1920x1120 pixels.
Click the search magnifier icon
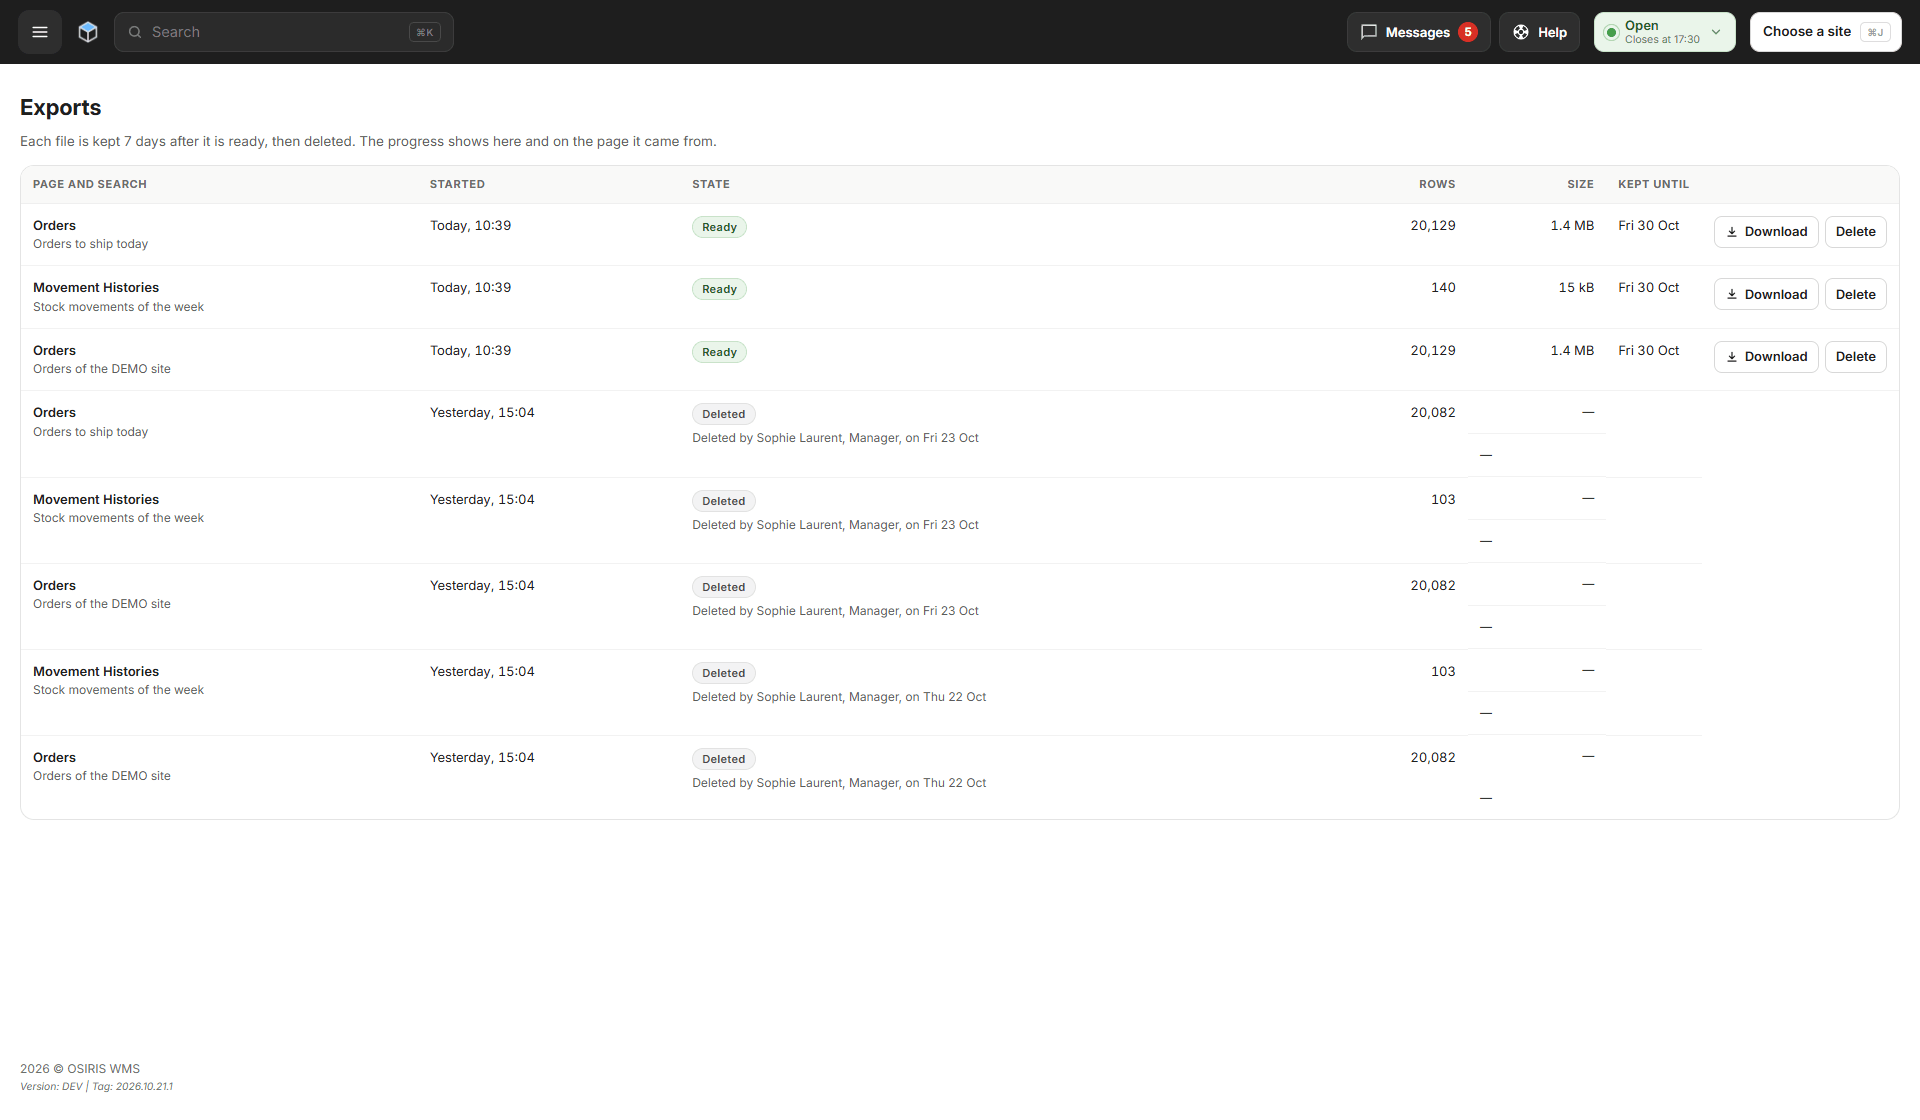pos(135,32)
